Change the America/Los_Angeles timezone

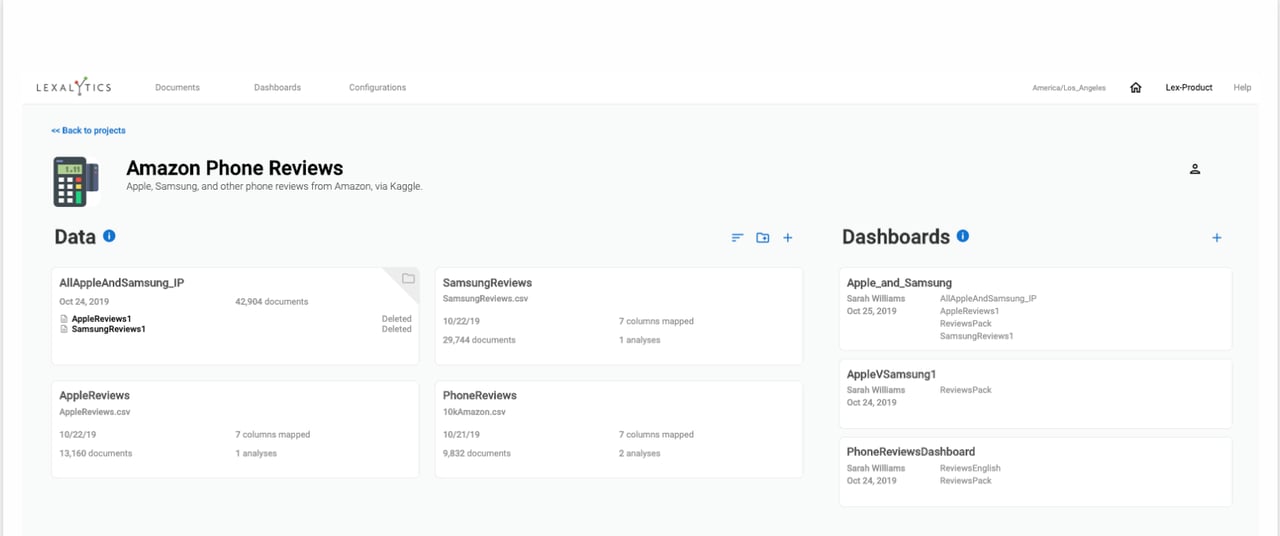click(x=1069, y=88)
